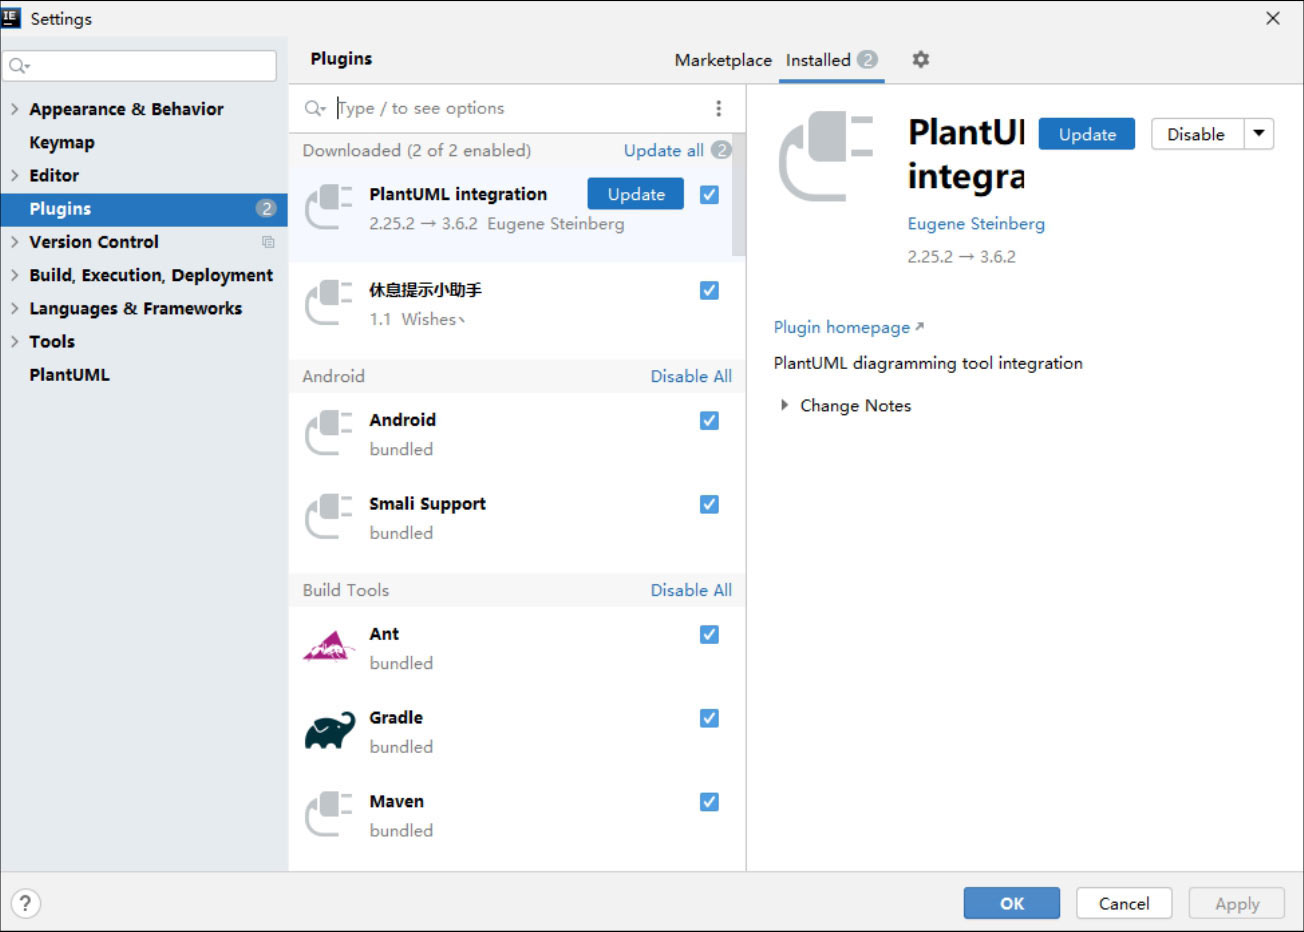Expand Appearance & Behavior settings node

tap(14, 109)
